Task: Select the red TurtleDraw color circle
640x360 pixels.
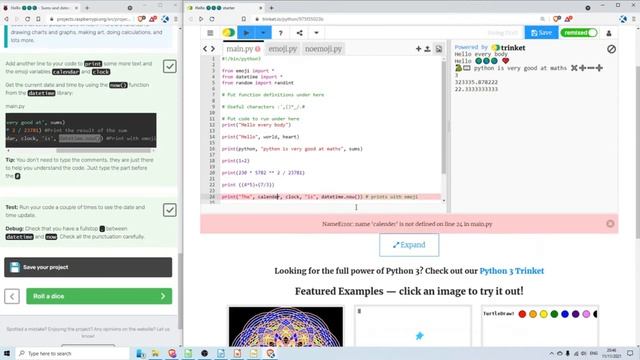Action: pyautogui.click(x=522, y=314)
